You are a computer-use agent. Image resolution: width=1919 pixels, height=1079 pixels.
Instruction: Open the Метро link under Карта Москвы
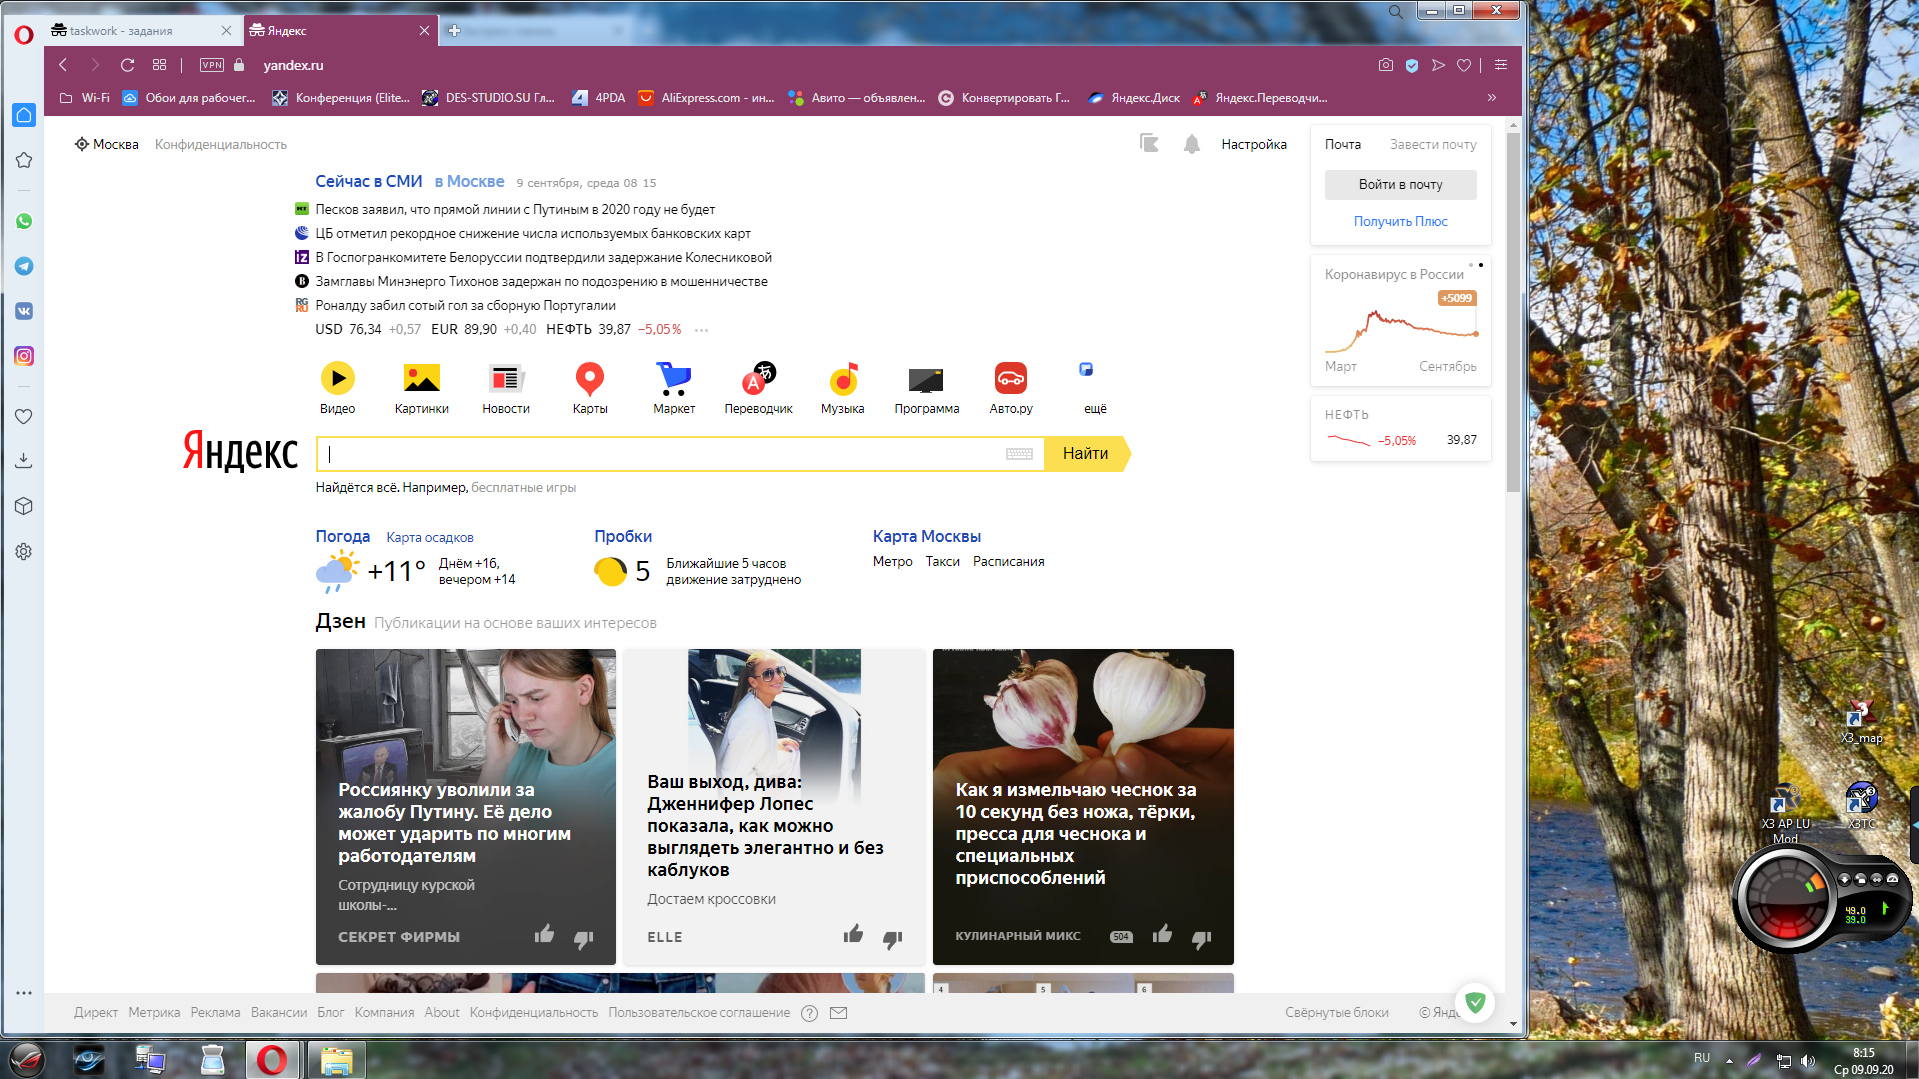pyautogui.click(x=892, y=562)
